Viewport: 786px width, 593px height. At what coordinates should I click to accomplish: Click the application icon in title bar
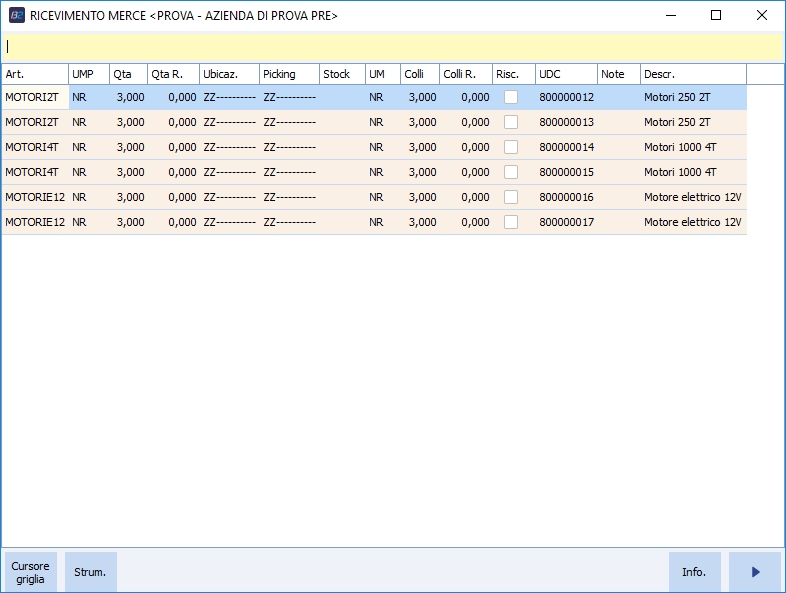16,15
